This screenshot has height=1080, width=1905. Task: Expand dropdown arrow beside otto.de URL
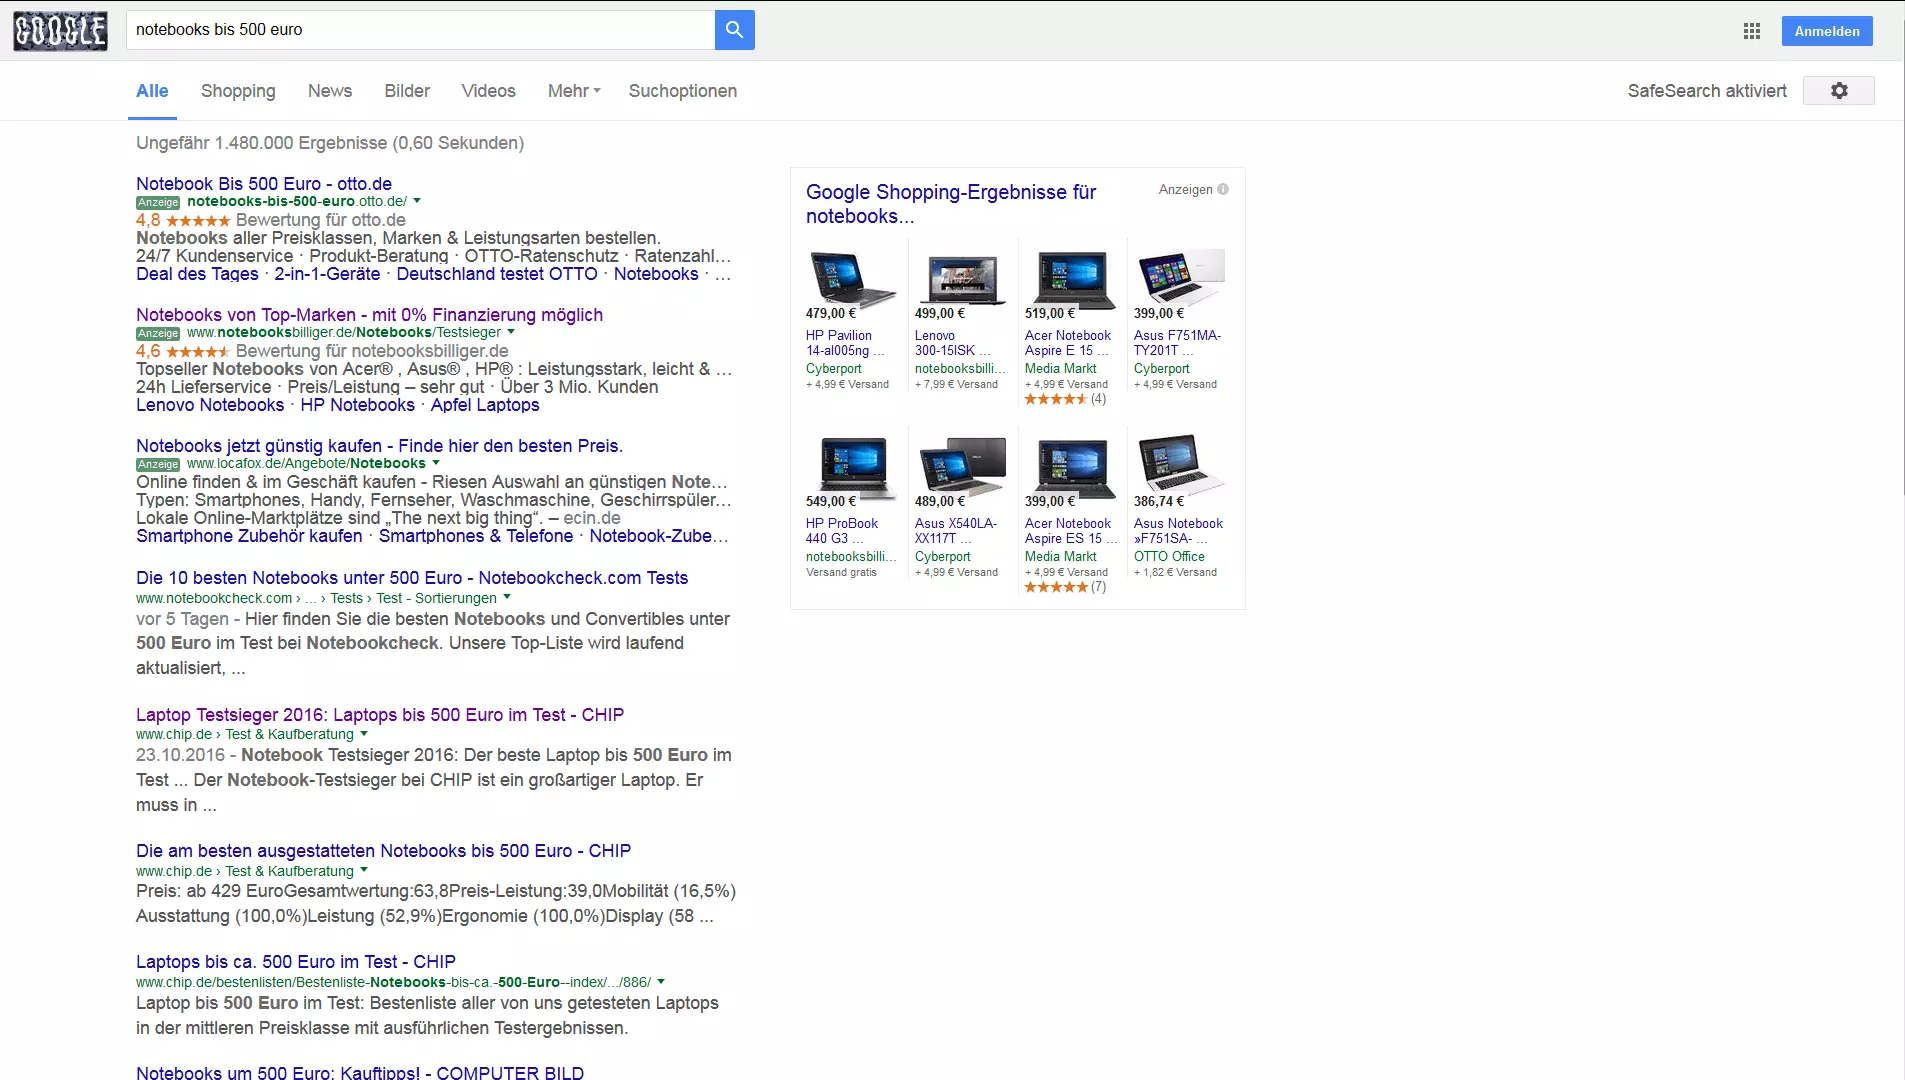point(417,201)
